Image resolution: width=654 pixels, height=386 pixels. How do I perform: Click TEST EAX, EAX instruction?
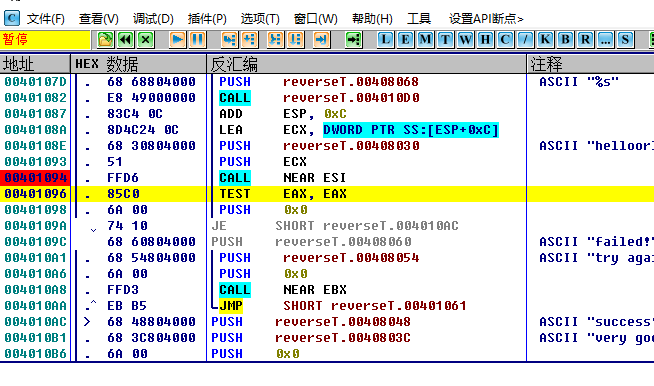click(x=282, y=194)
